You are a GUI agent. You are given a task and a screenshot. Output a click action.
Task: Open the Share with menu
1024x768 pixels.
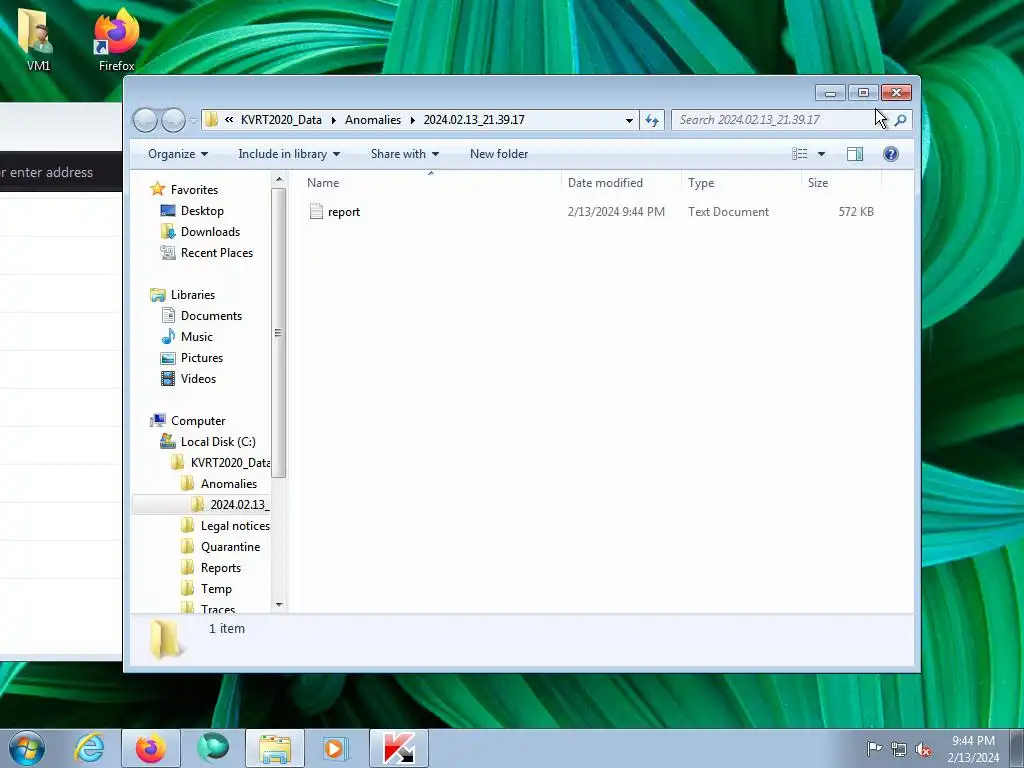[404, 154]
